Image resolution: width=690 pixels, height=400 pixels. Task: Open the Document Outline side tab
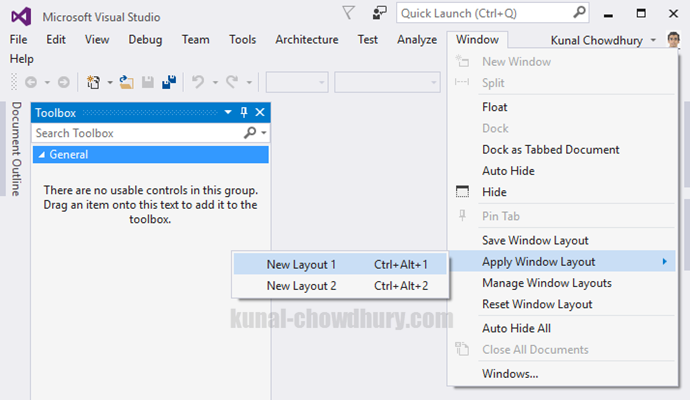16,149
